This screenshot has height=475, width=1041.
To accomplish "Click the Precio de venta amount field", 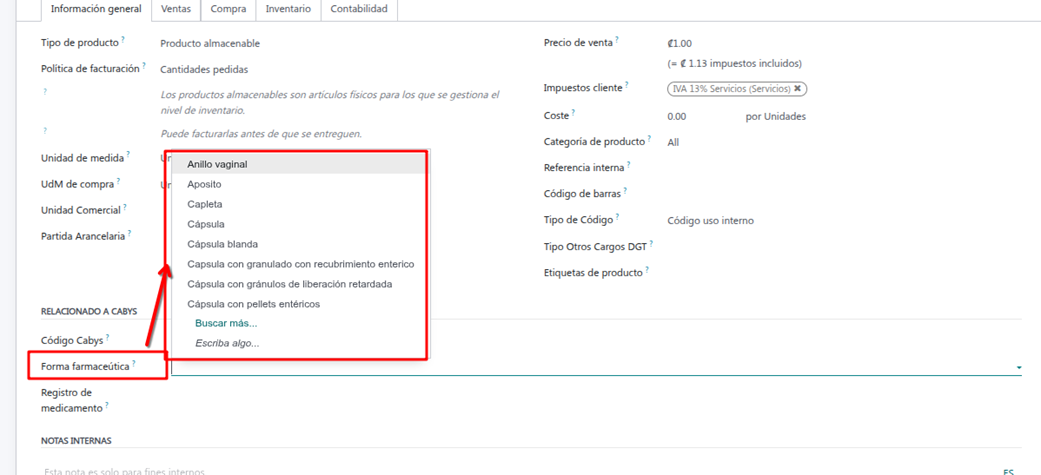I will tap(682, 44).
